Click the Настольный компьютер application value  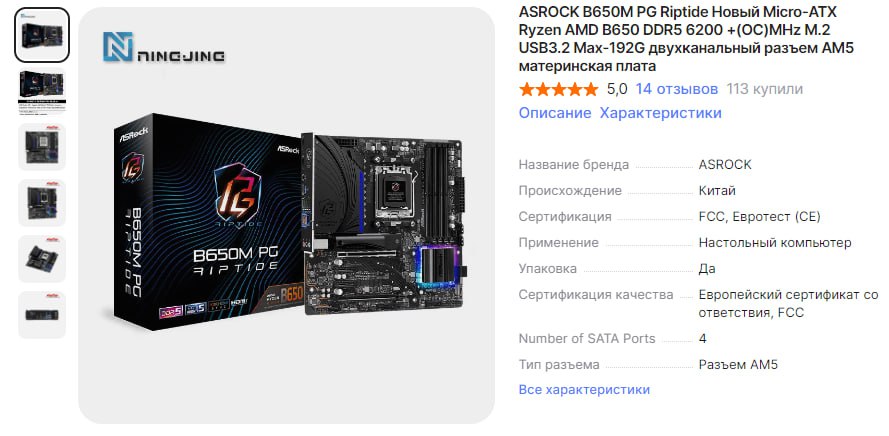(774, 243)
